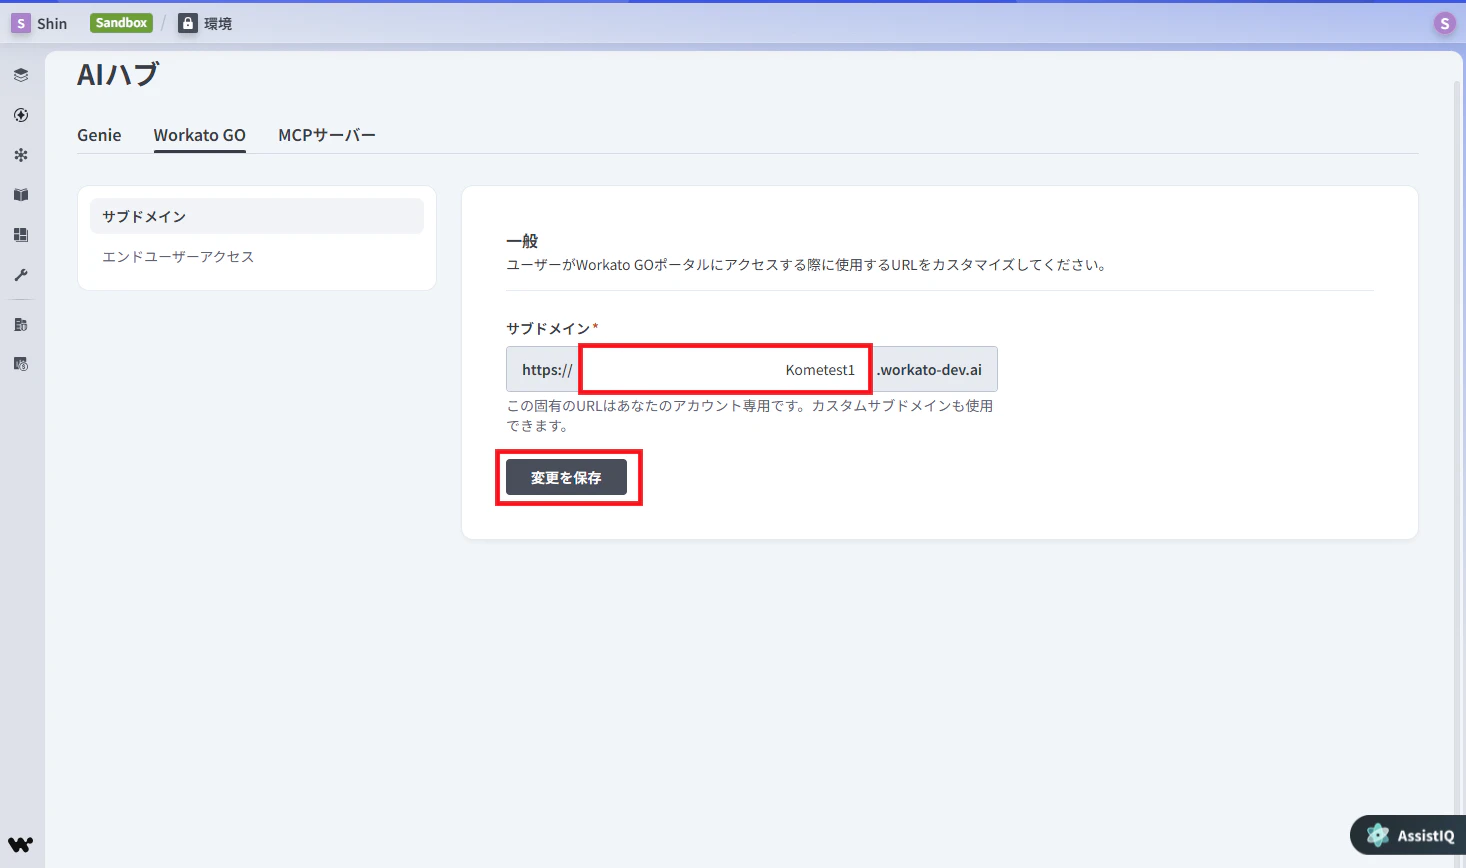
Task: Click the .workato-dev.ai domain suffix
Action: [x=930, y=370]
